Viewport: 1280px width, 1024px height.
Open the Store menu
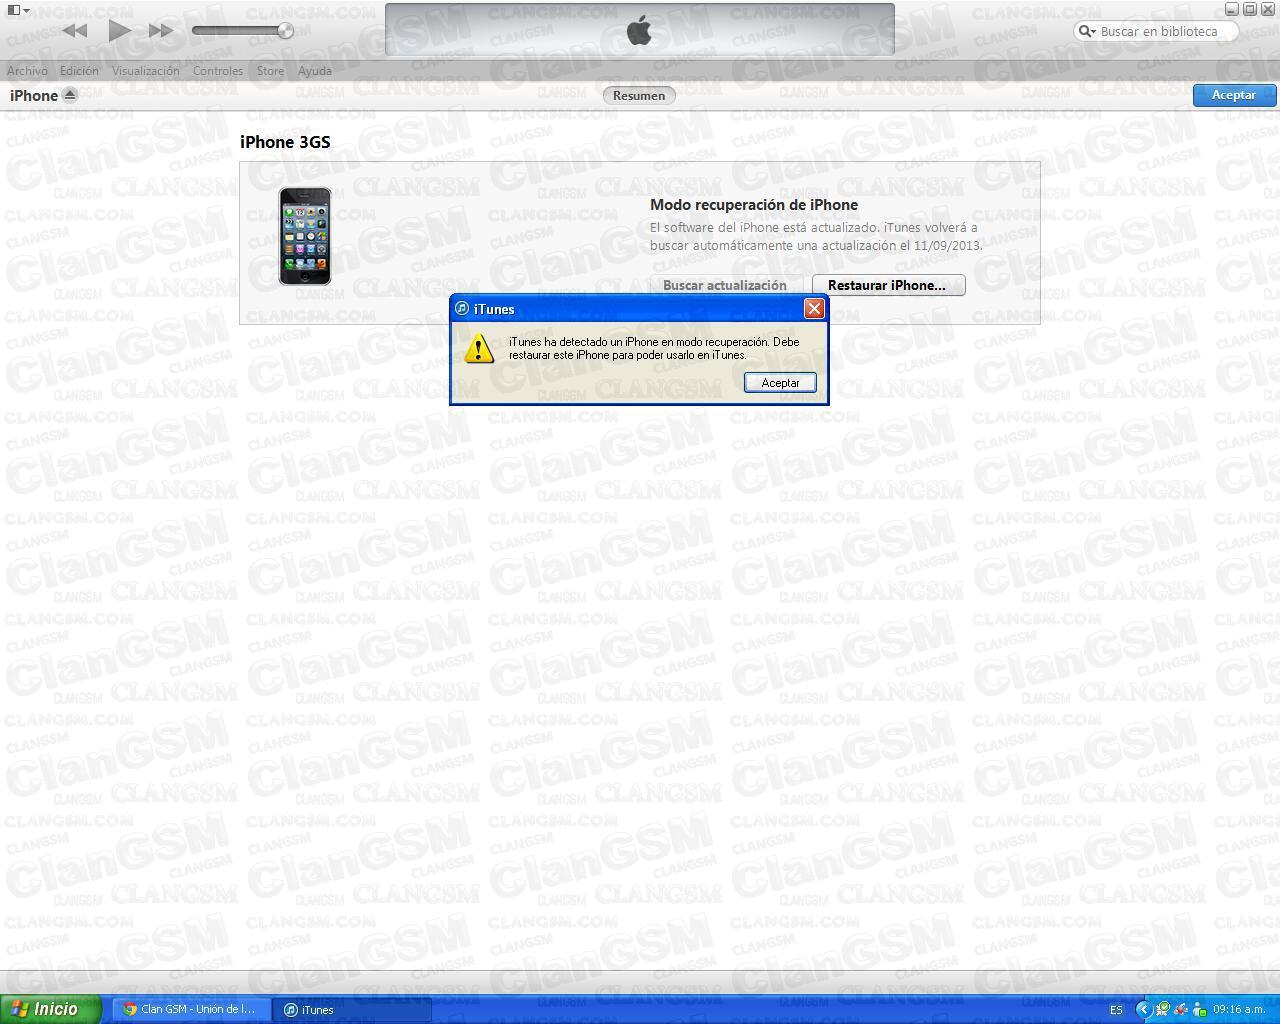click(270, 71)
